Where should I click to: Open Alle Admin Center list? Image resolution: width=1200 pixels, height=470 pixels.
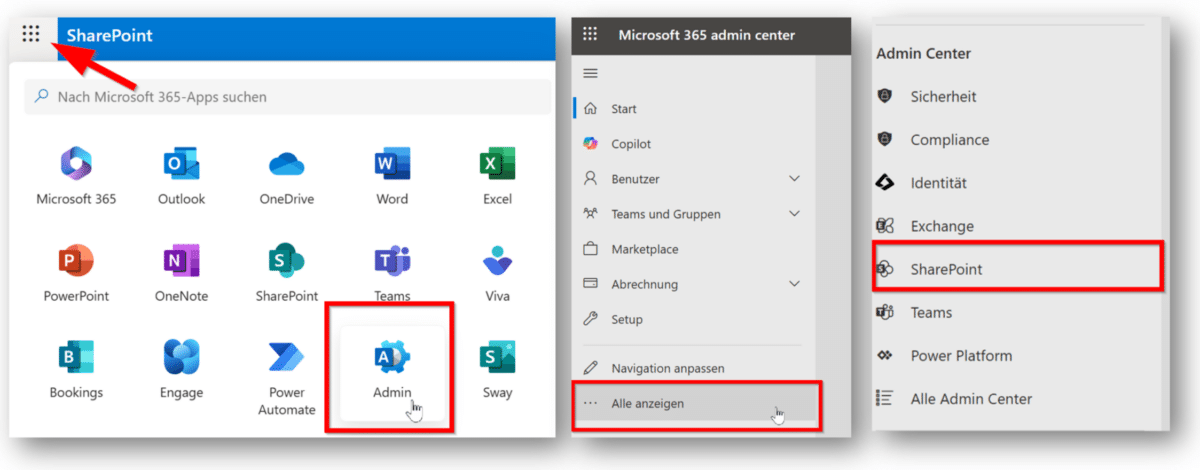(x=970, y=399)
